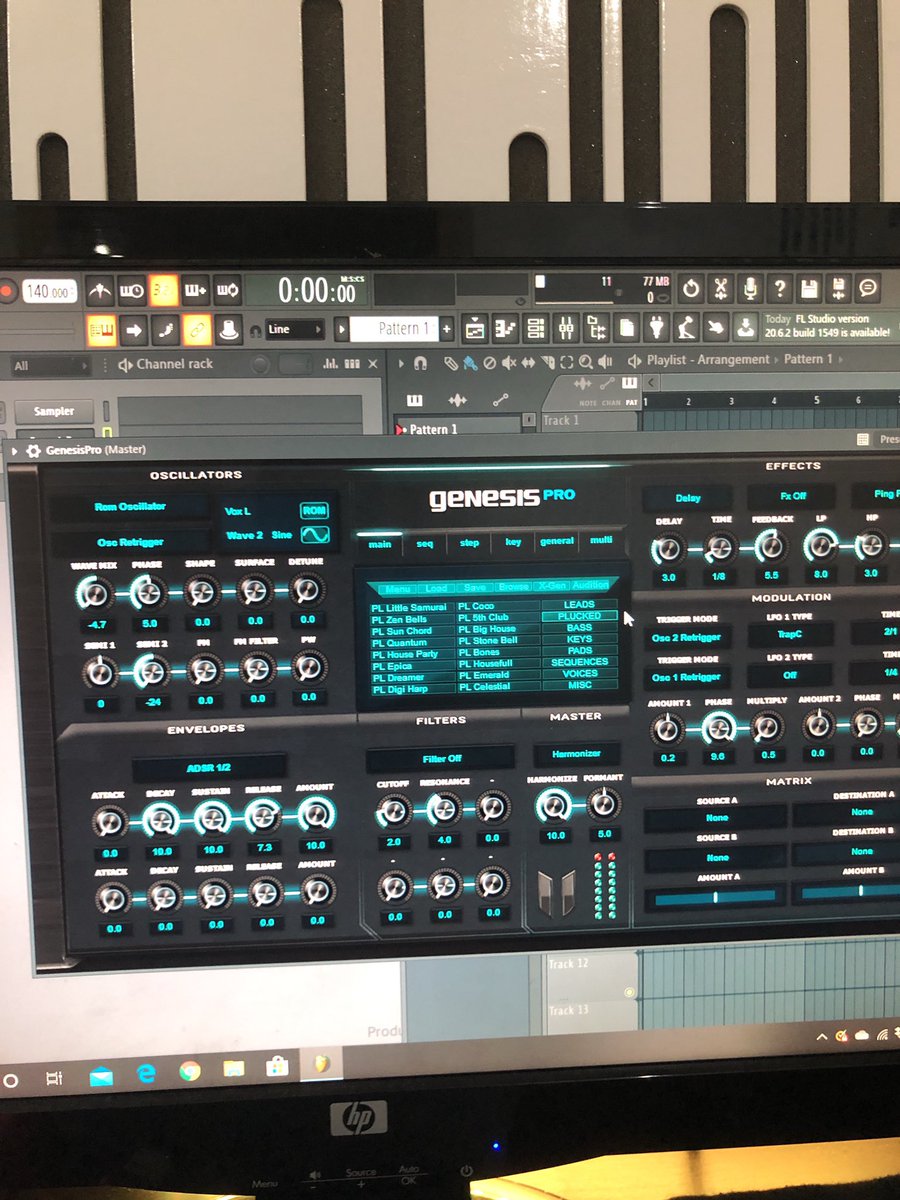
Task: Open the Harmonizer master dropdown
Action: coord(575,753)
